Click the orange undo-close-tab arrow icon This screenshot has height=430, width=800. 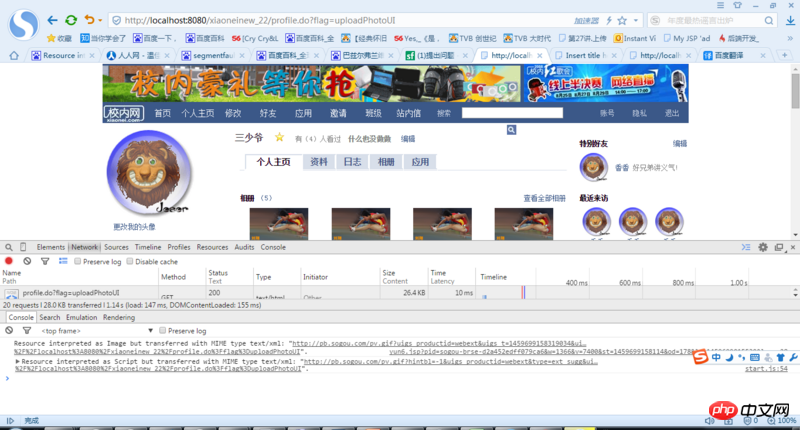pyautogui.click(x=89, y=20)
